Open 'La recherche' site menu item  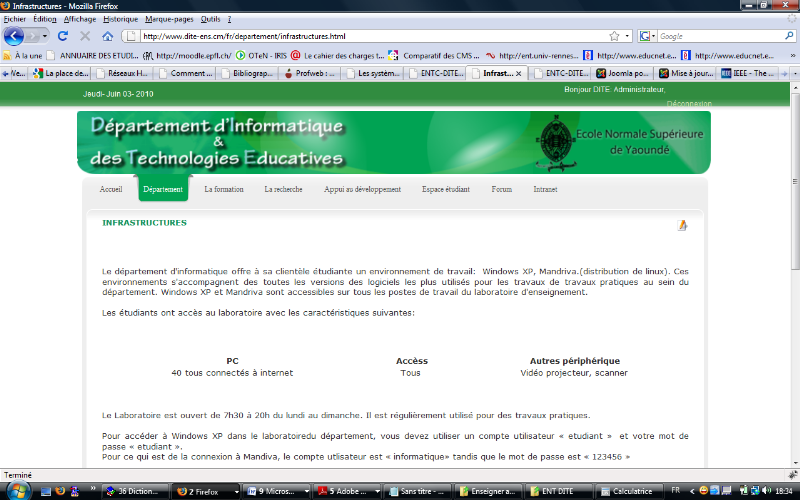(x=283, y=189)
